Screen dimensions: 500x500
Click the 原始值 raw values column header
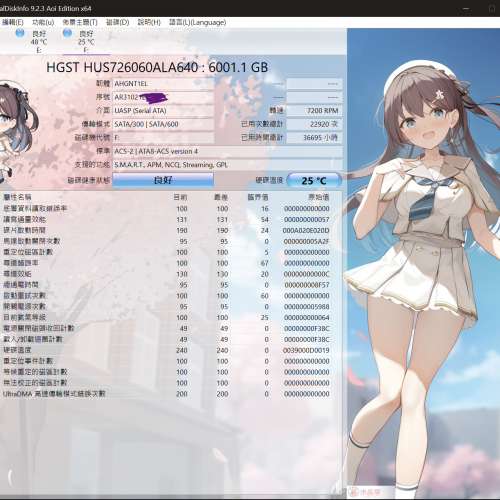319,197
